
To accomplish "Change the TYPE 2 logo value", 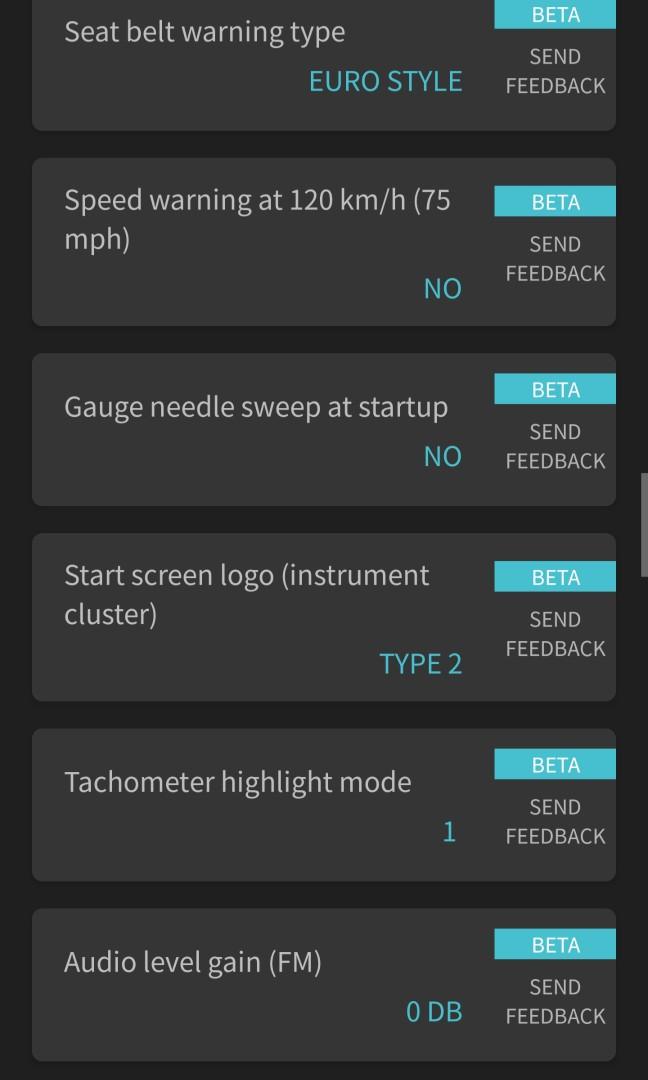I will pyautogui.click(x=420, y=664).
